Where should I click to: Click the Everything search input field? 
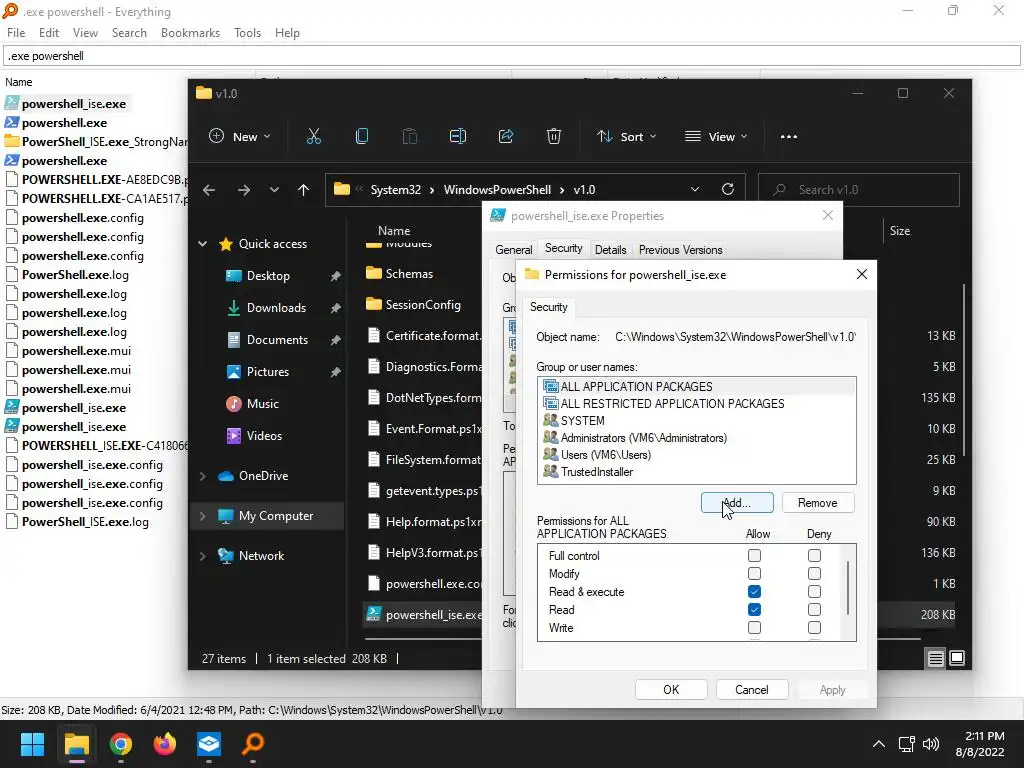[x=512, y=56]
